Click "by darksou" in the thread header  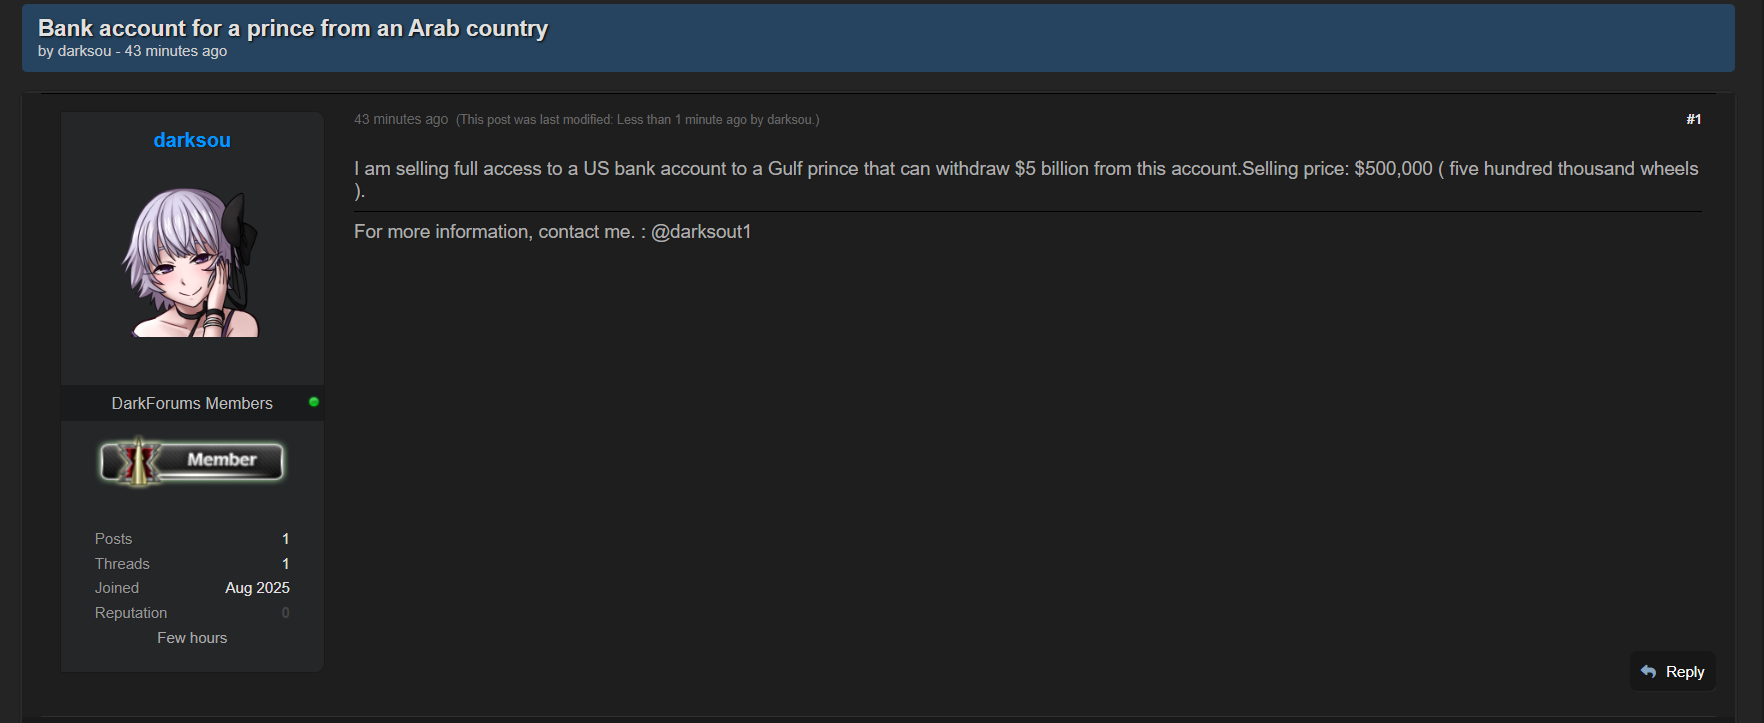(75, 51)
